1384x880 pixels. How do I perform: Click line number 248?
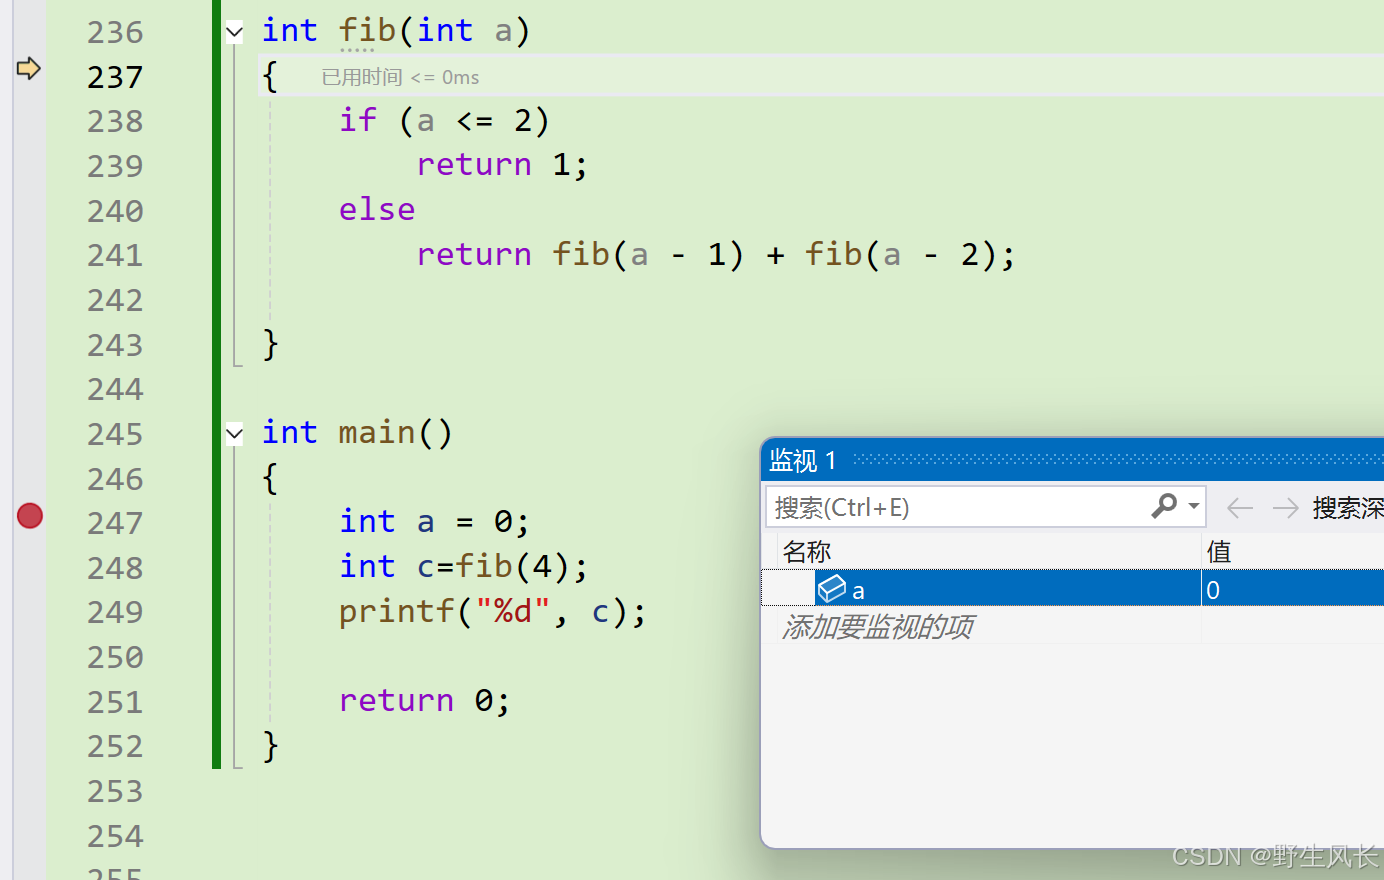click(x=115, y=568)
